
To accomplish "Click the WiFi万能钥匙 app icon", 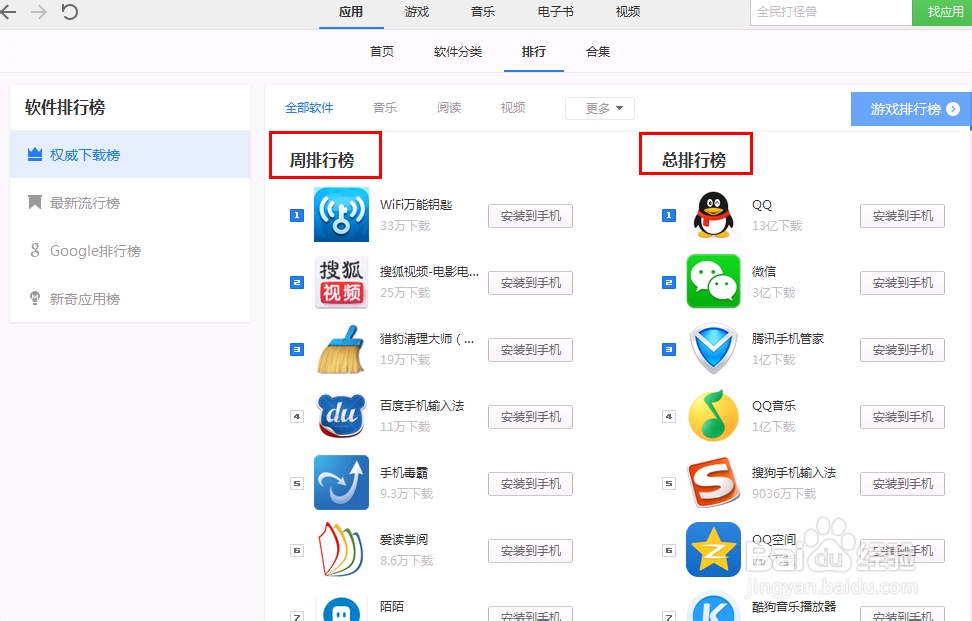I will 341,215.
